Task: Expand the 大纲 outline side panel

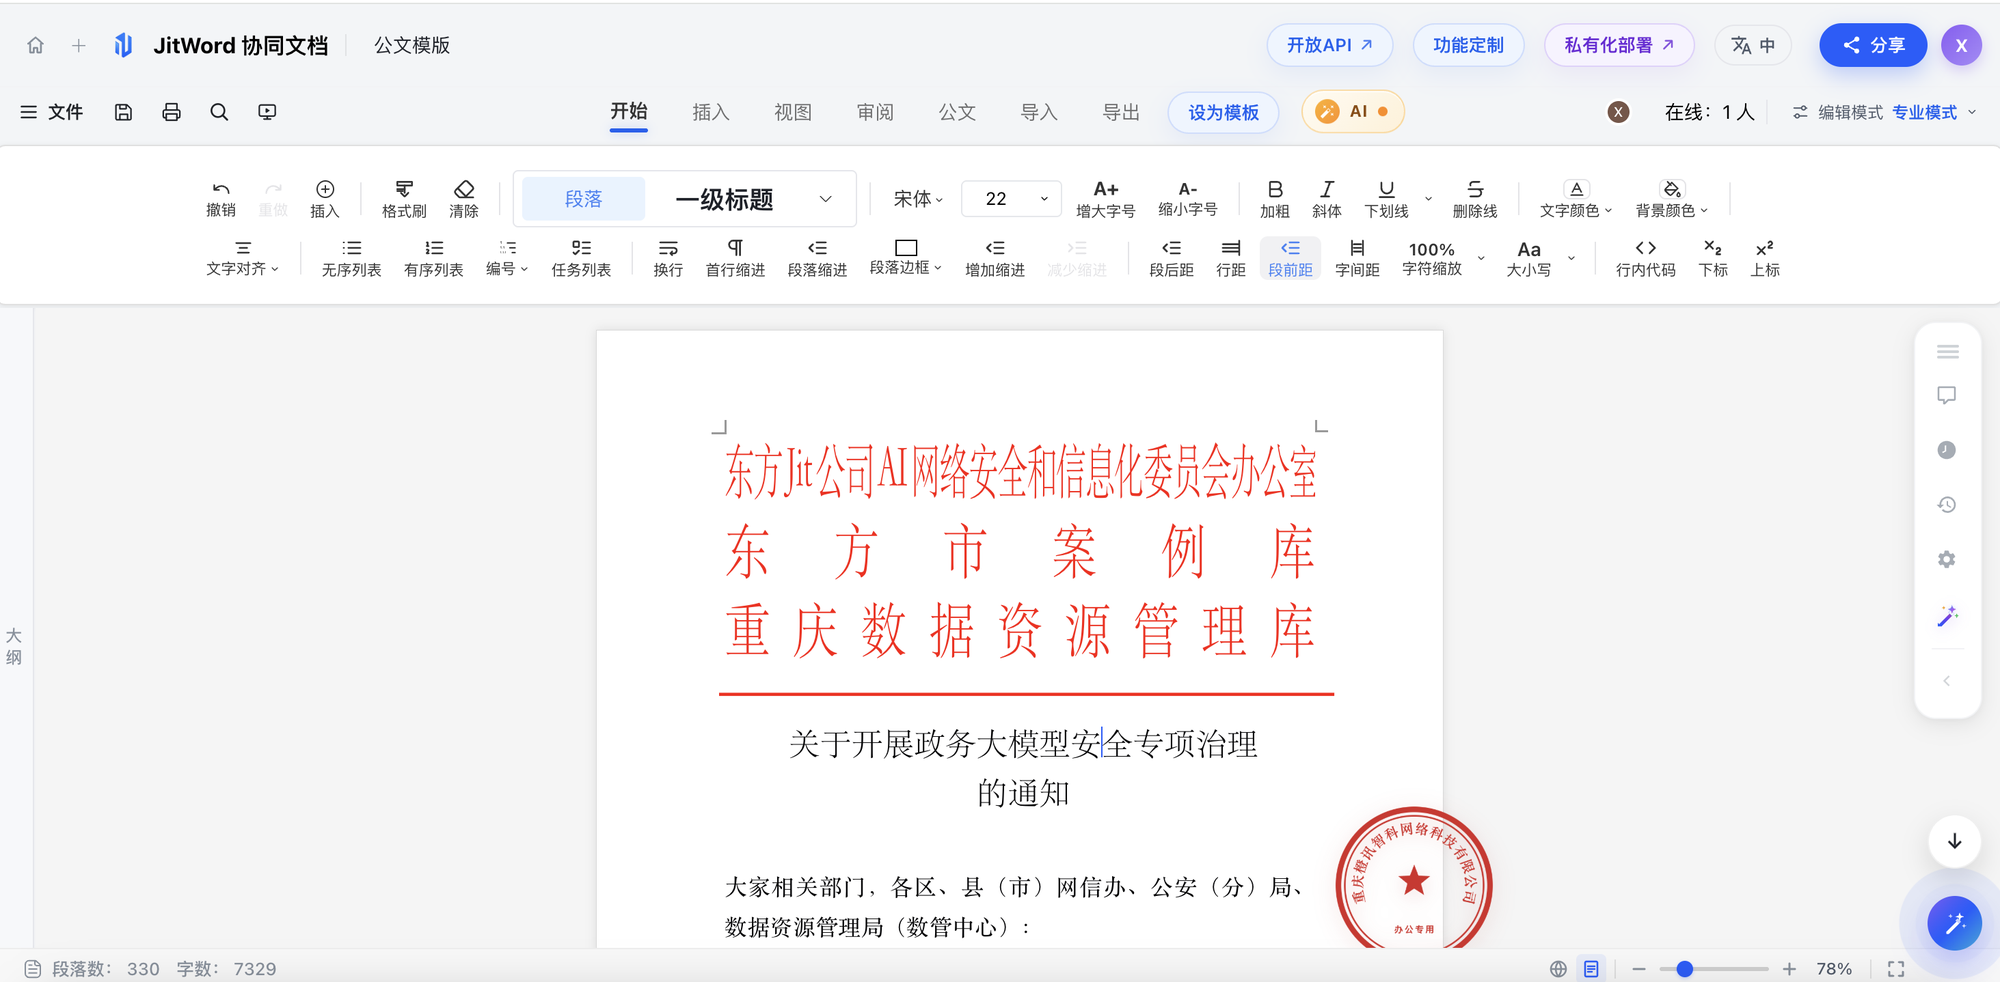Action: pyautogui.click(x=14, y=646)
